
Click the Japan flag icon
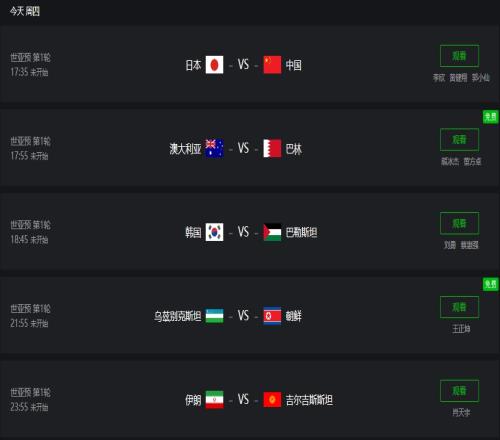(214, 65)
